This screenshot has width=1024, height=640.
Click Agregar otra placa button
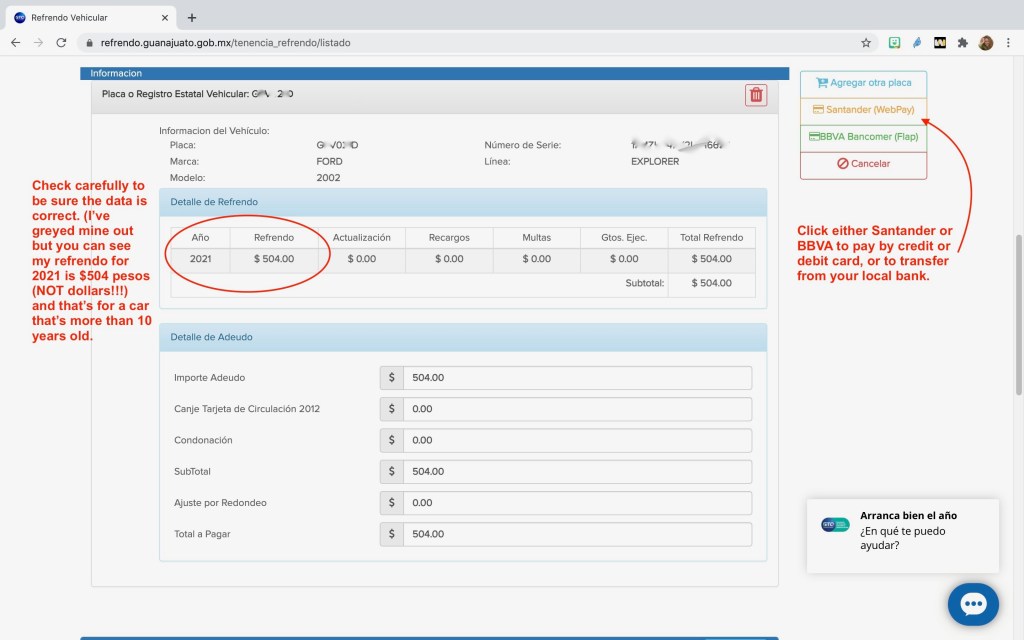pyautogui.click(x=863, y=83)
